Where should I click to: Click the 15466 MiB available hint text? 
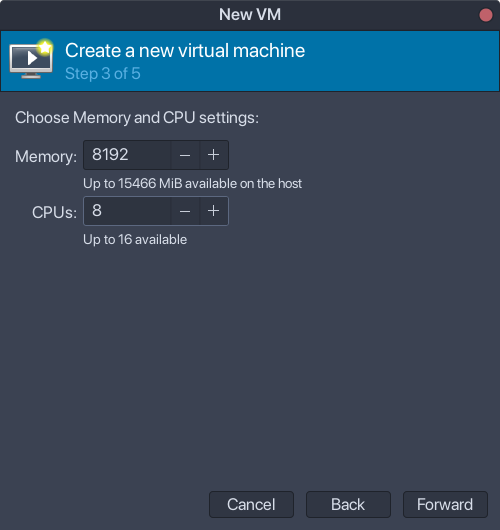[192, 184]
